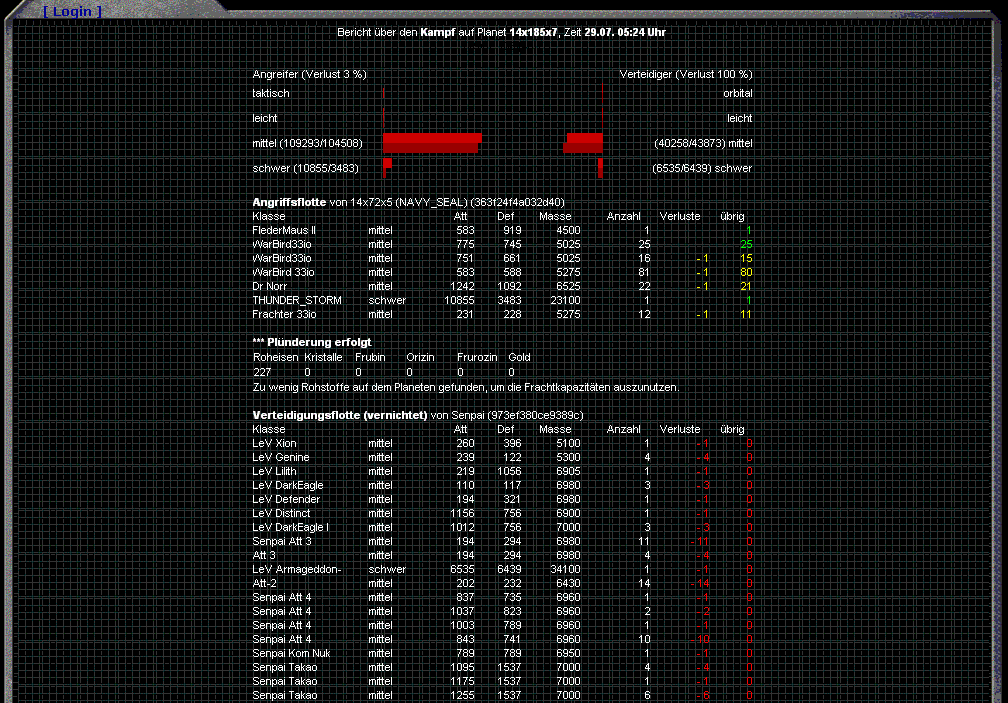
Task: Click the defender's red mittel damage bar
Action: (584, 143)
